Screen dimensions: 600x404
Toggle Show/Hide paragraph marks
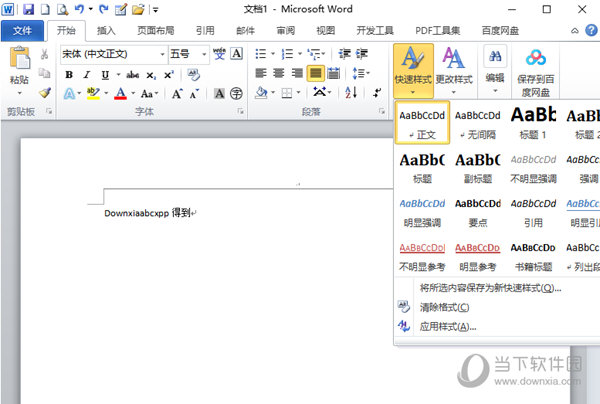click(x=377, y=93)
